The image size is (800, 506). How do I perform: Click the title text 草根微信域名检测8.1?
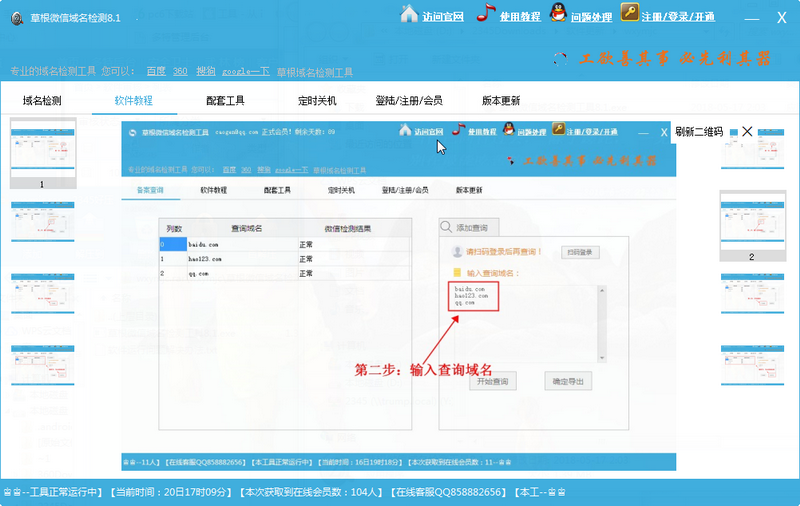(x=76, y=18)
